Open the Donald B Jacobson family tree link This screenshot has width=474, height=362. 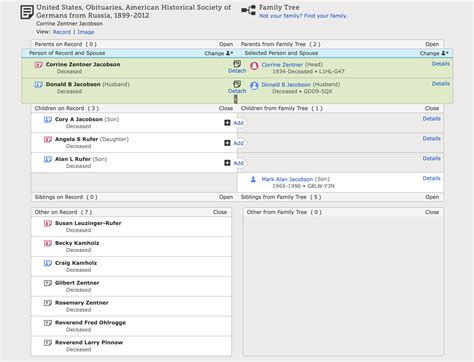(x=286, y=85)
